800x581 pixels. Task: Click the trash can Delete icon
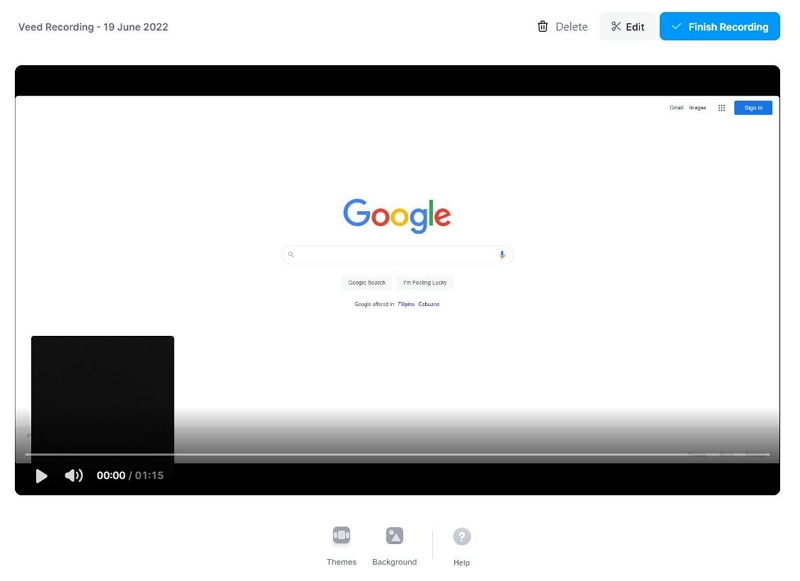coord(542,27)
